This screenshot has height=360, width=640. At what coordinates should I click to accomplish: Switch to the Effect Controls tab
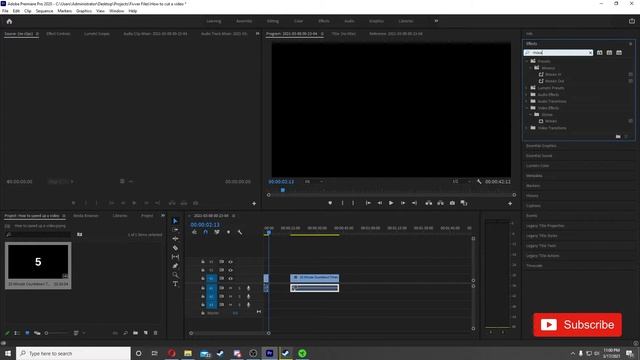point(58,34)
